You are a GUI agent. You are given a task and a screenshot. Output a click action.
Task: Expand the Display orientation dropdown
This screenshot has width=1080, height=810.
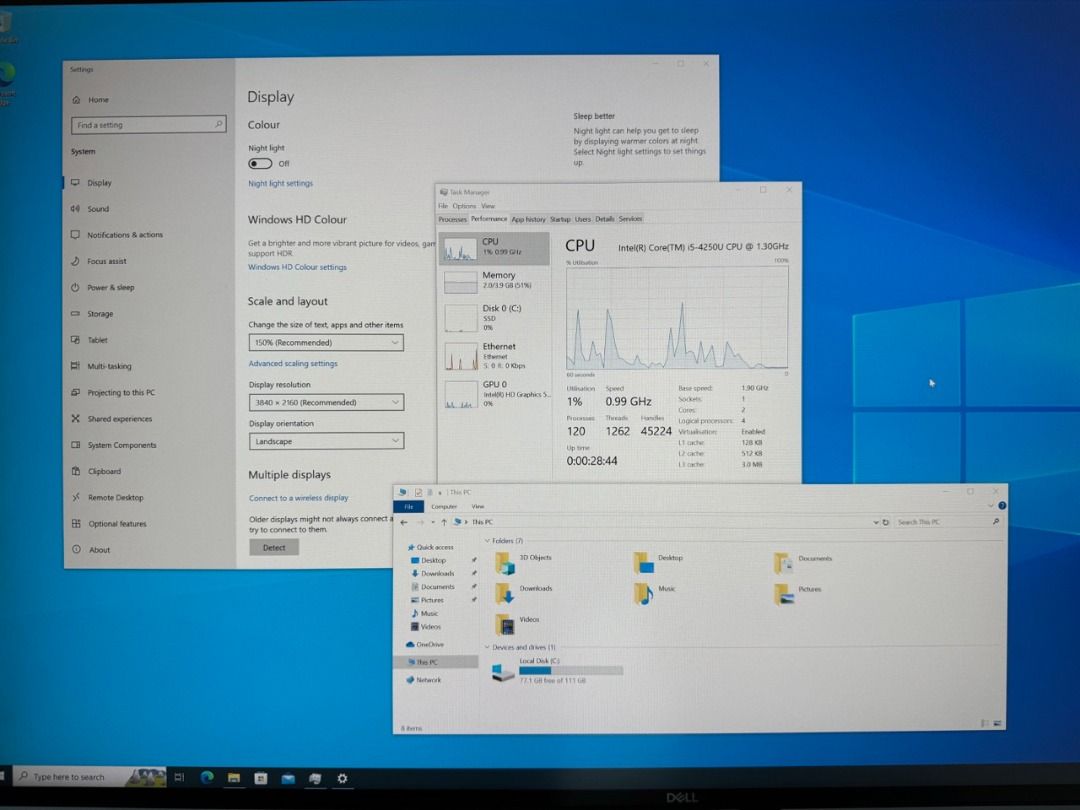coord(326,441)
